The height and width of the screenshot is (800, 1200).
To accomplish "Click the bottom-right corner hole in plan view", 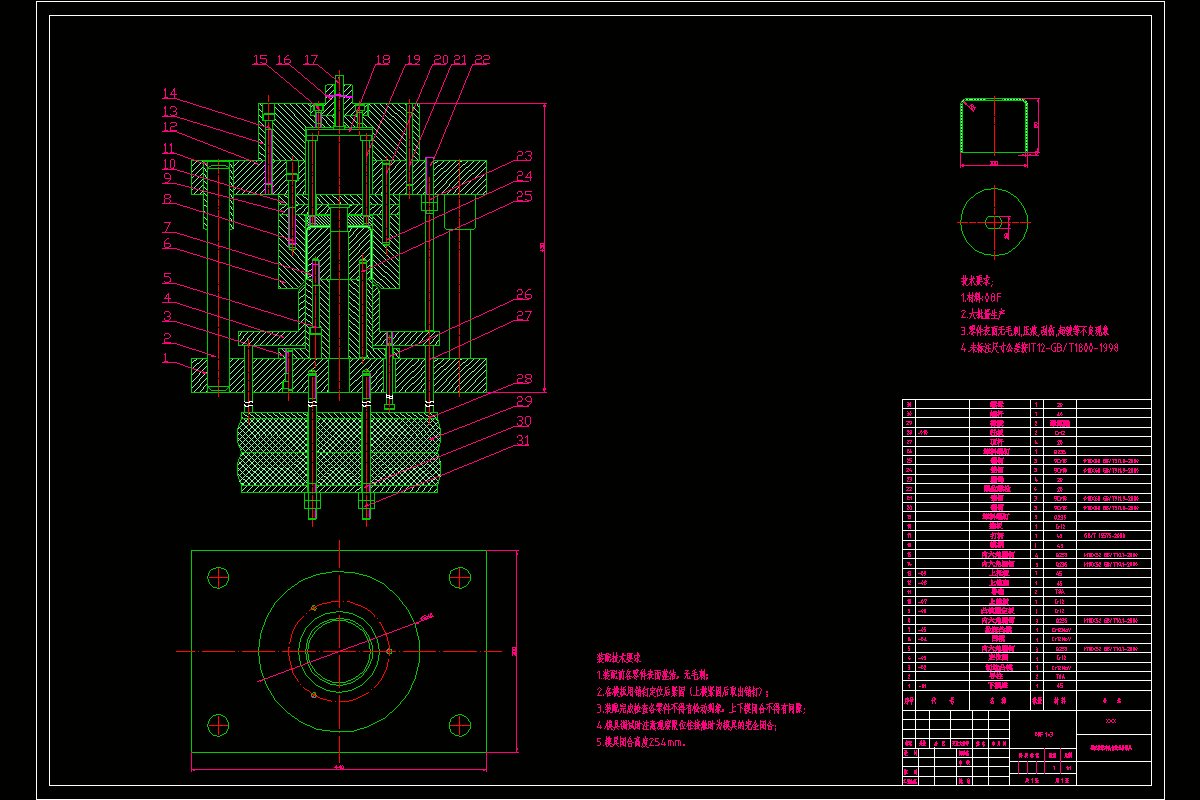I will (x=459, y=724).
